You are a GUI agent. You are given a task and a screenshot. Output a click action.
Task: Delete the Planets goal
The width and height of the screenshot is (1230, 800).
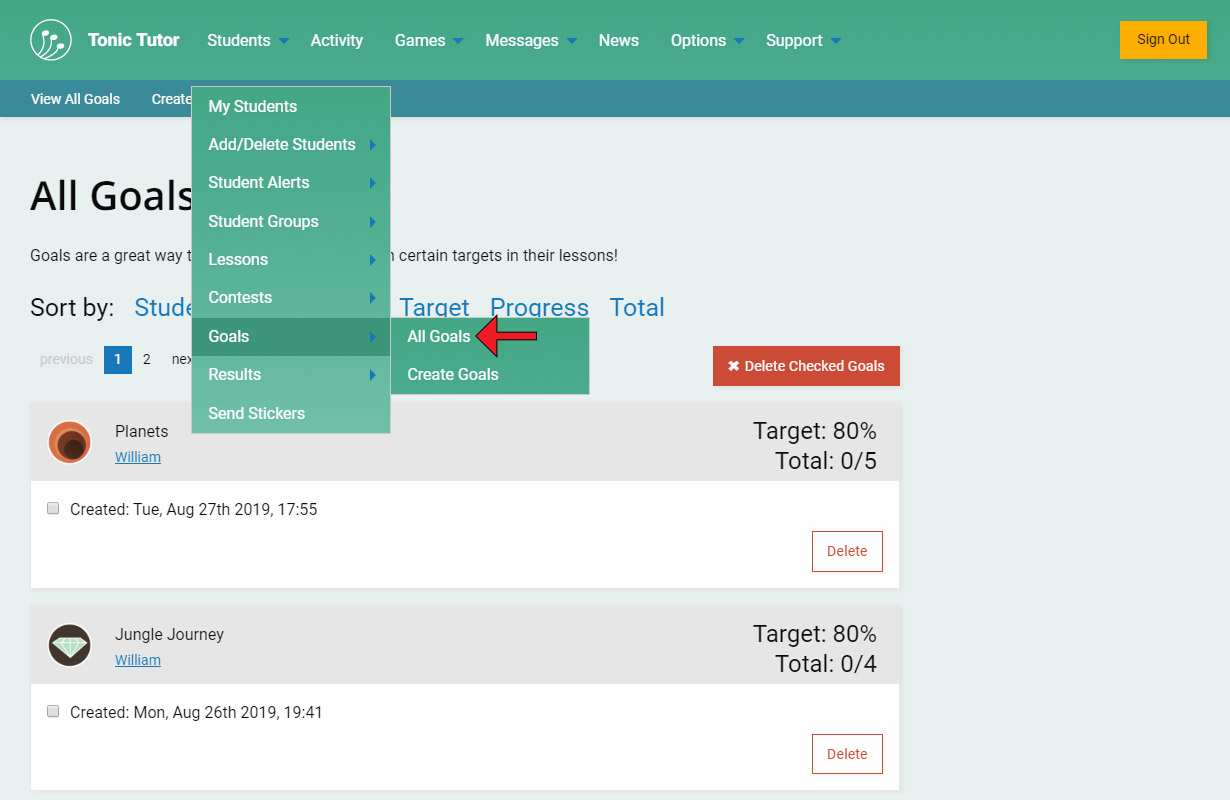pos(847,552)
